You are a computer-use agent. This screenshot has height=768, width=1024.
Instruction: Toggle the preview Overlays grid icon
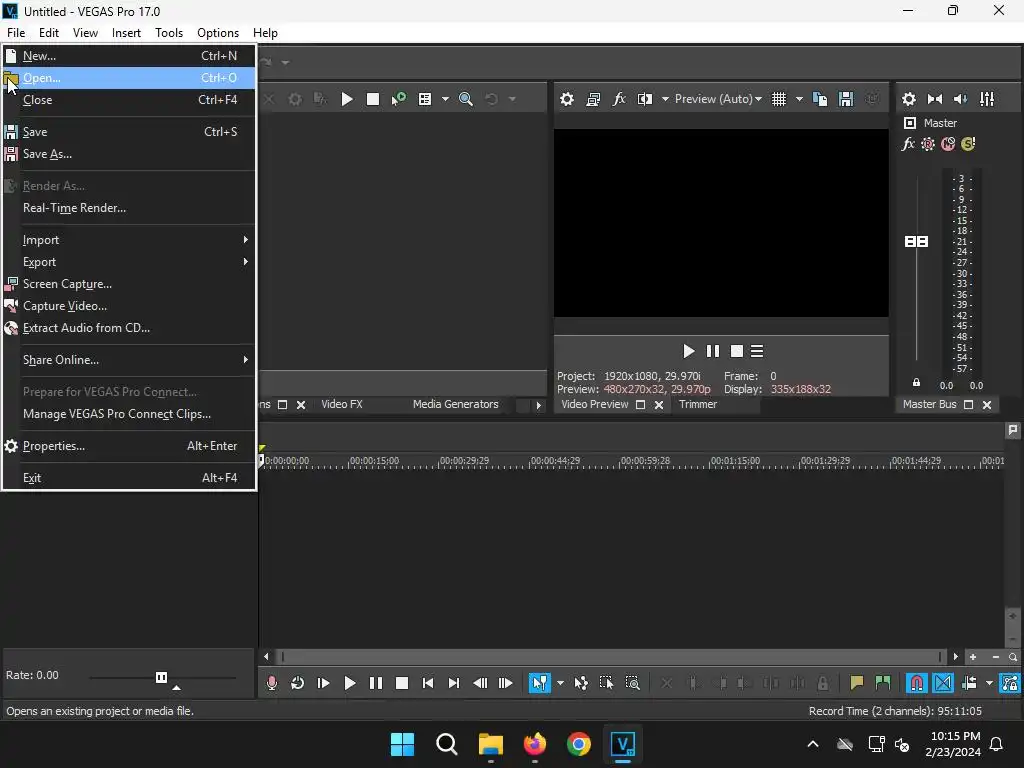tap(778, 99)
